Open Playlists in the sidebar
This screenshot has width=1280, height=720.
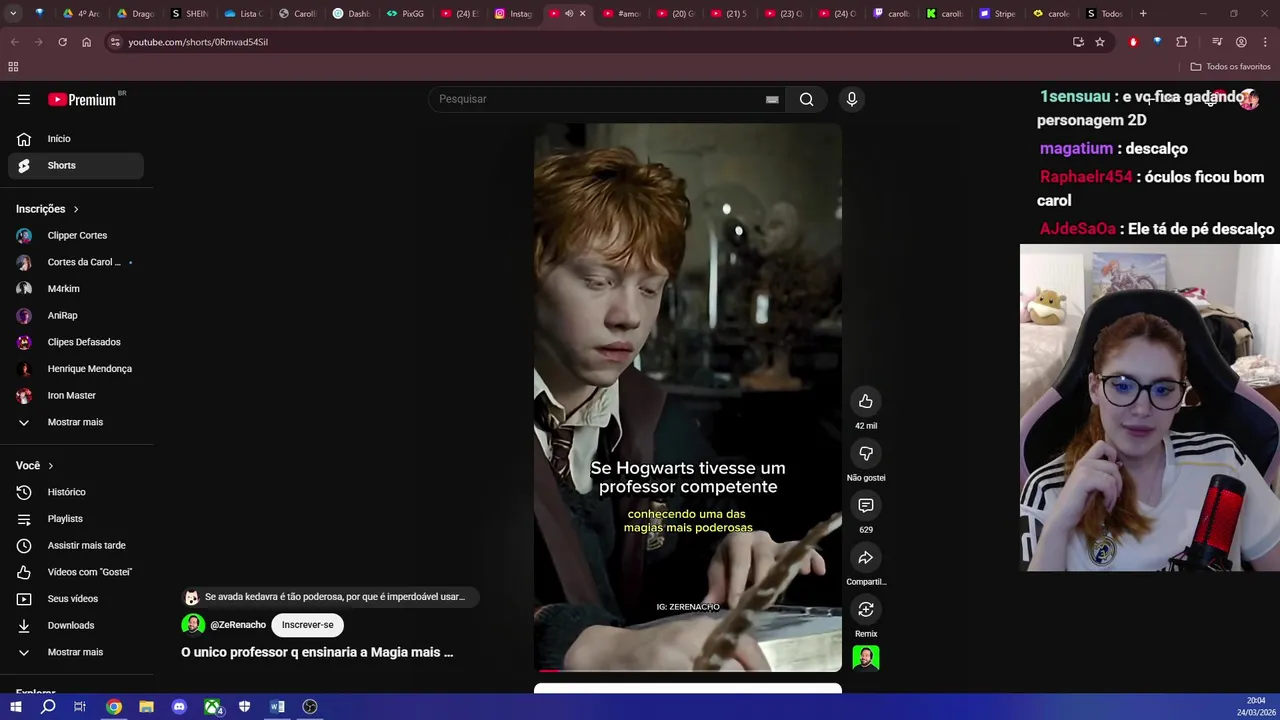(76, 519)
